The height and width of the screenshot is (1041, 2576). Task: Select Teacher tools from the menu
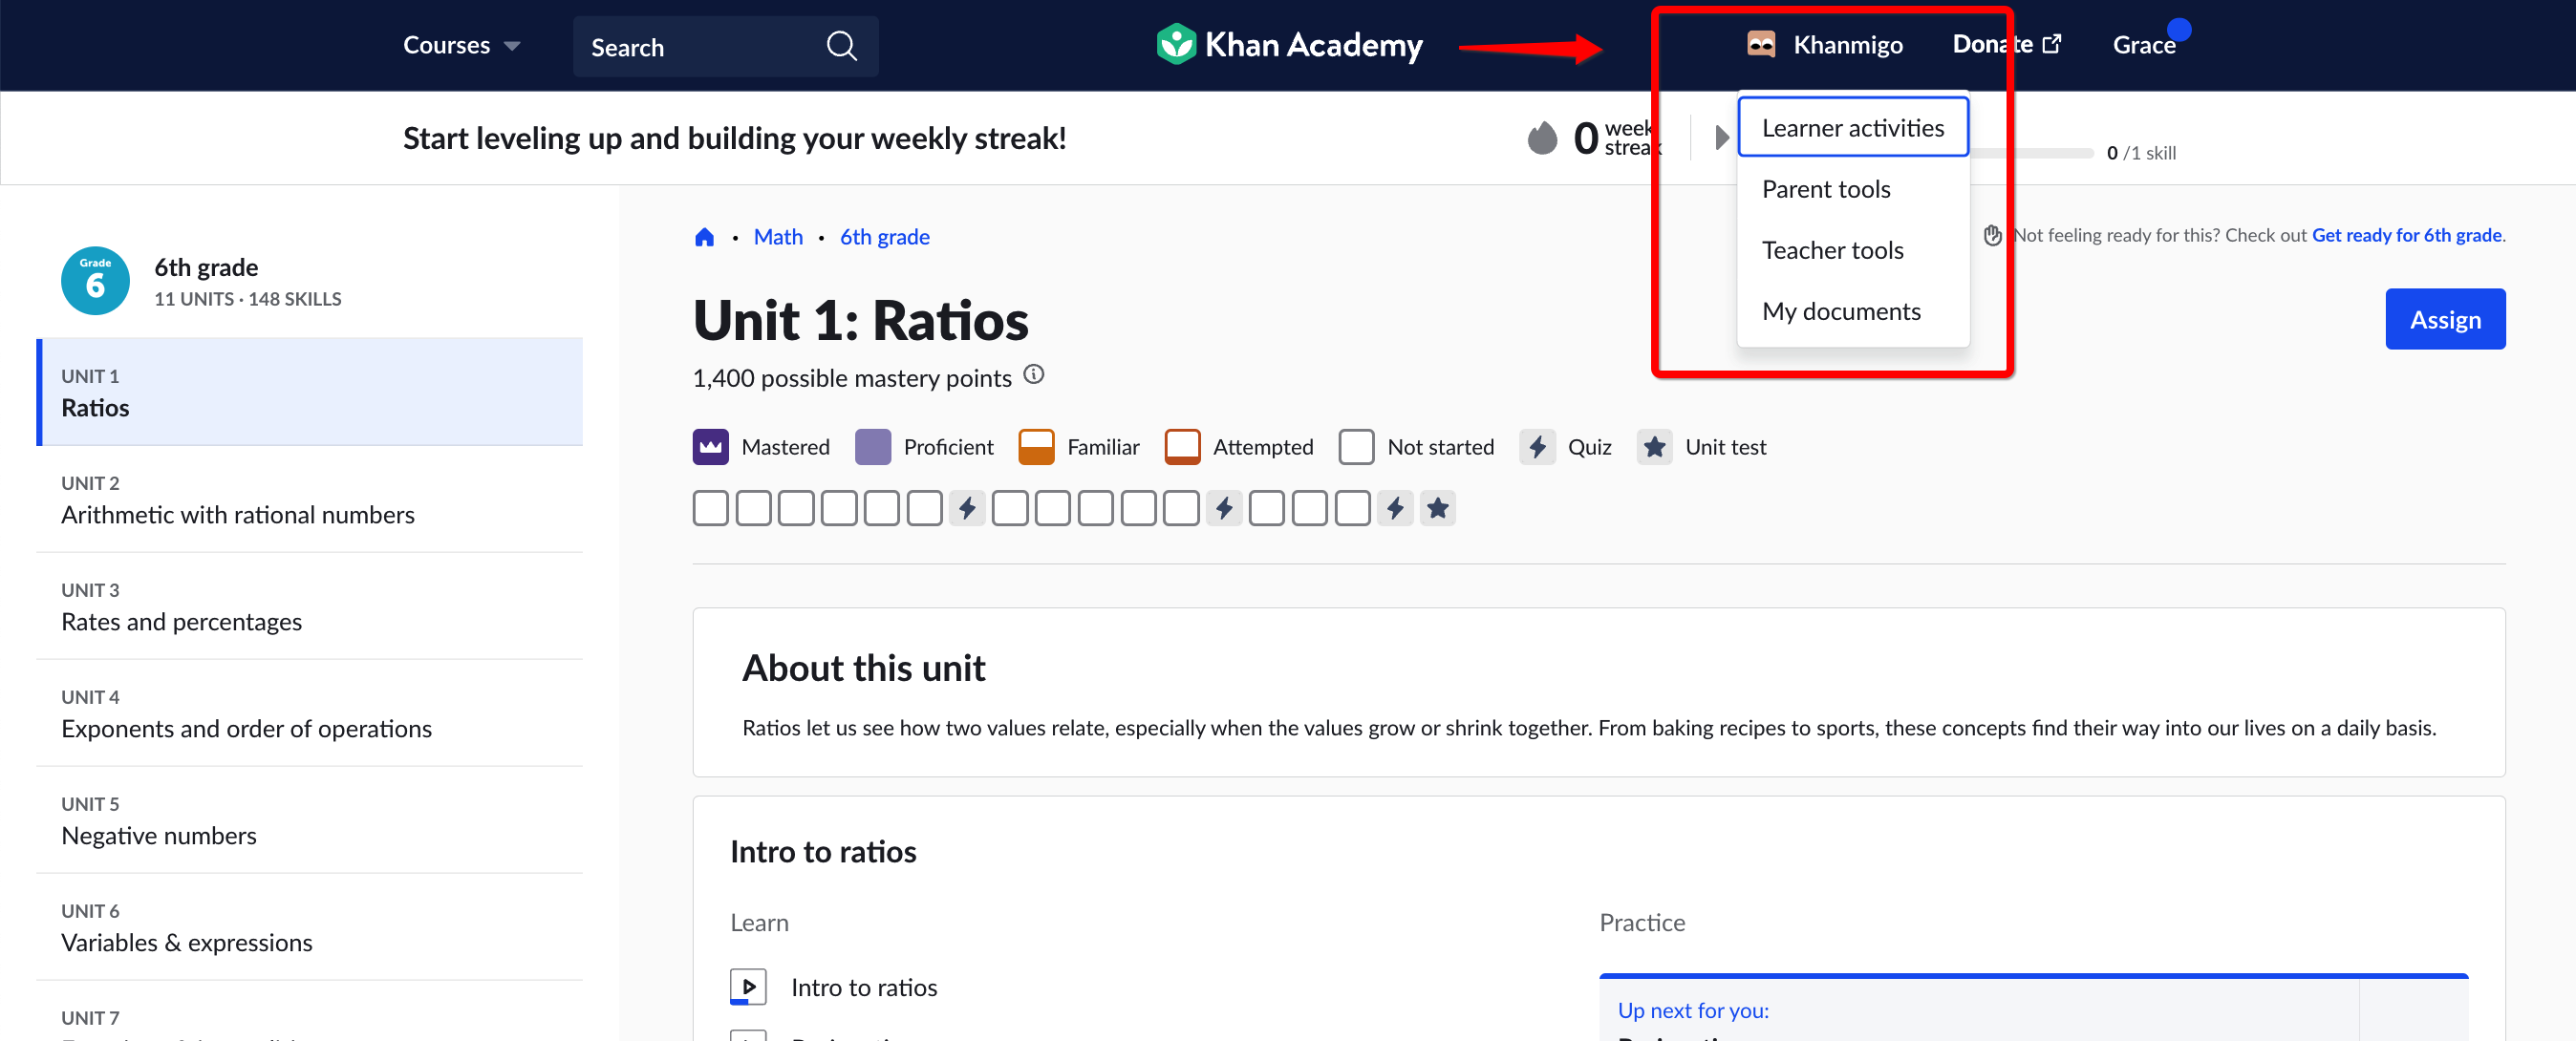pyautogui.click(x=1833, y=249)
